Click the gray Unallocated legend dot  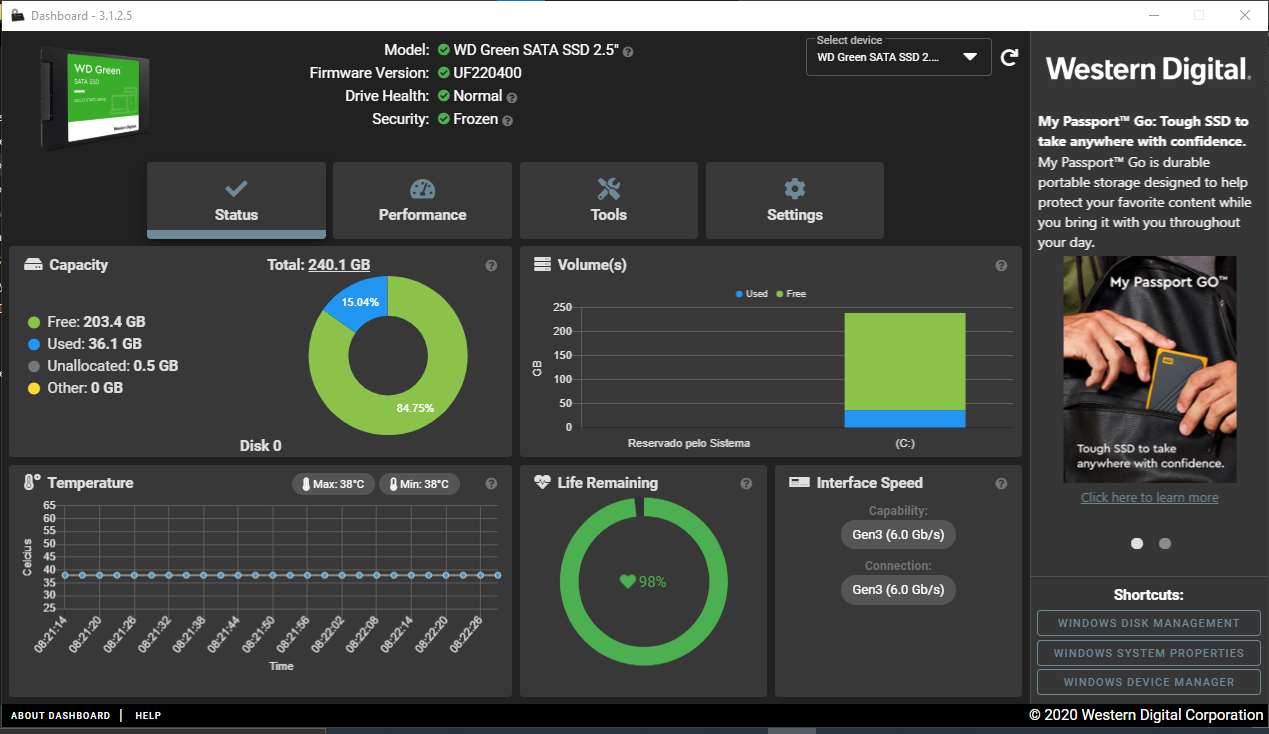tap(34, 366)
